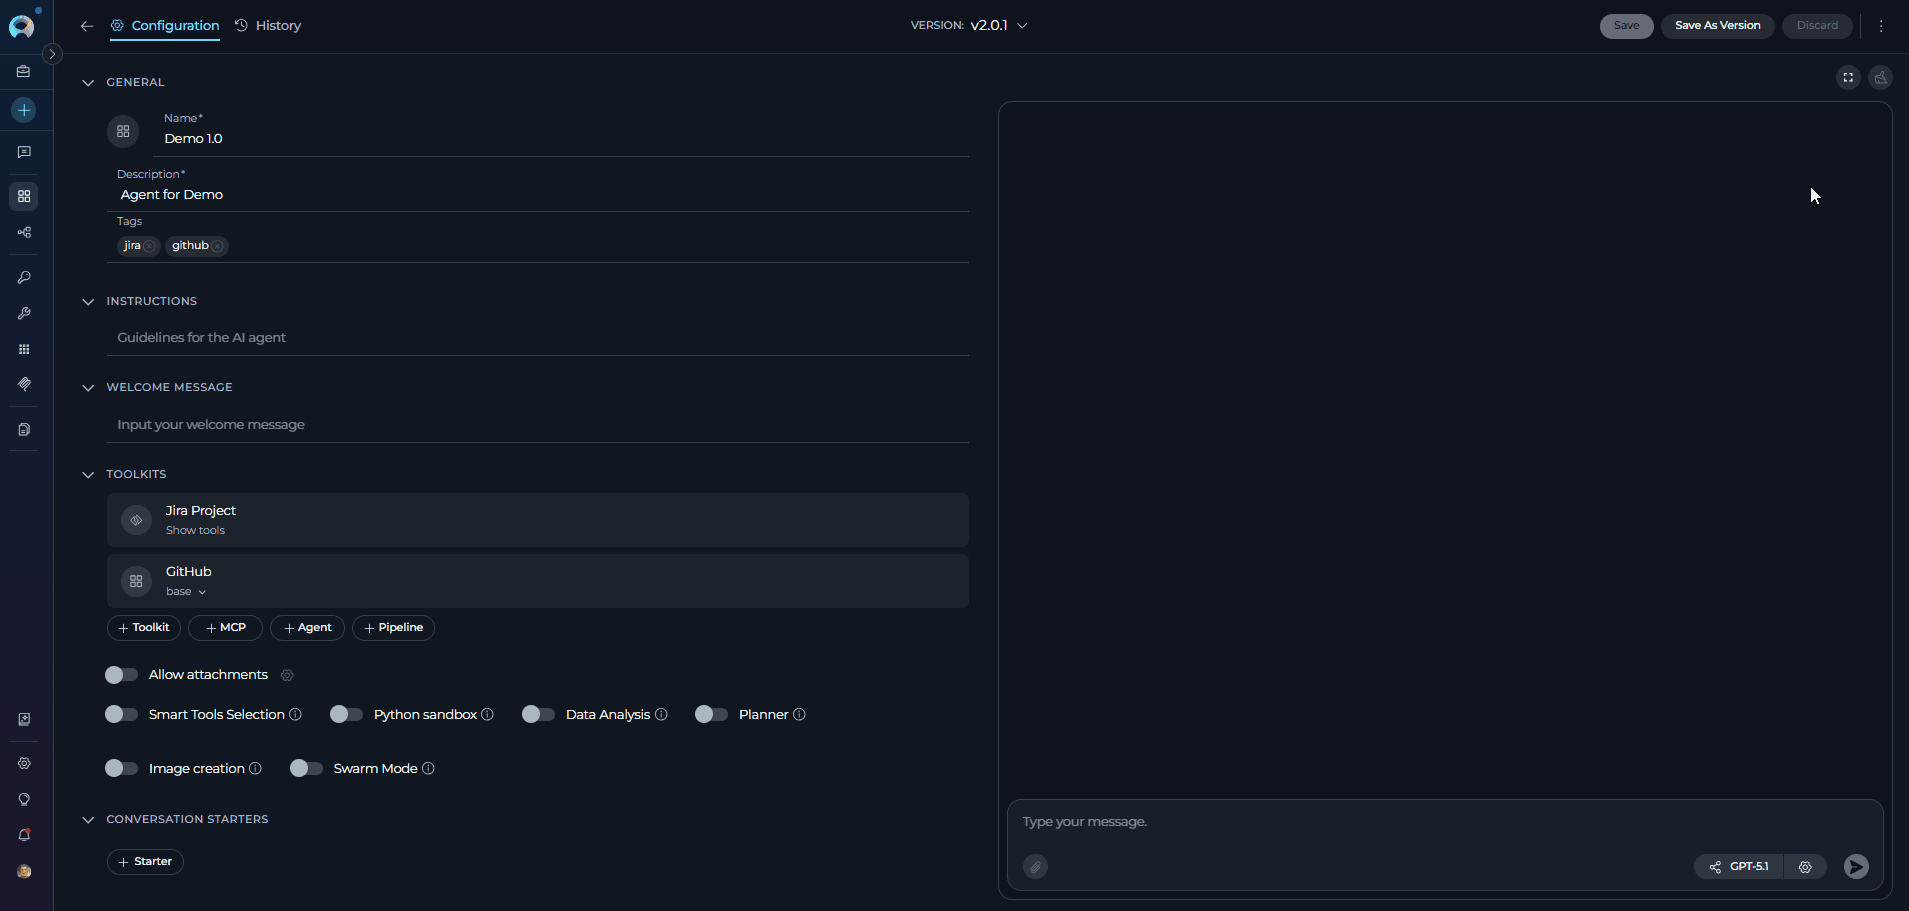This screenshot has height=911, width=1909.
Task: Click the Guidelines for the AI agent field
Action: pyautogui.click(x=538, y=338)
